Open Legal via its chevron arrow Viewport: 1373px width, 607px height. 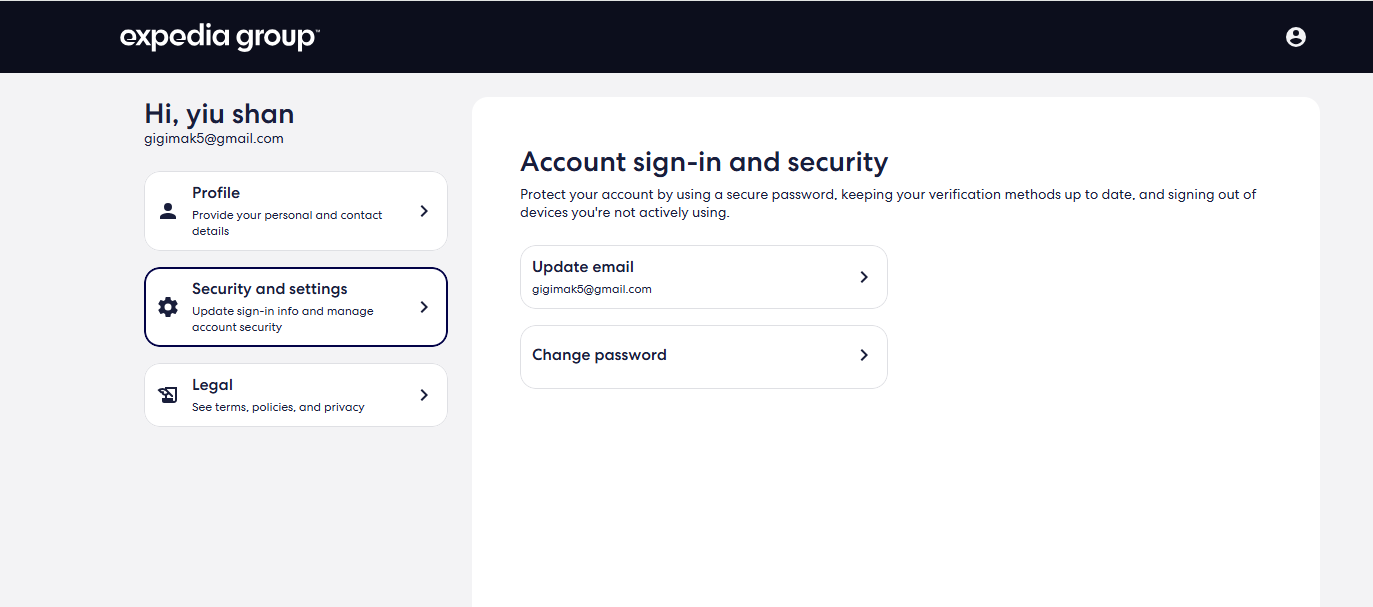424,395
